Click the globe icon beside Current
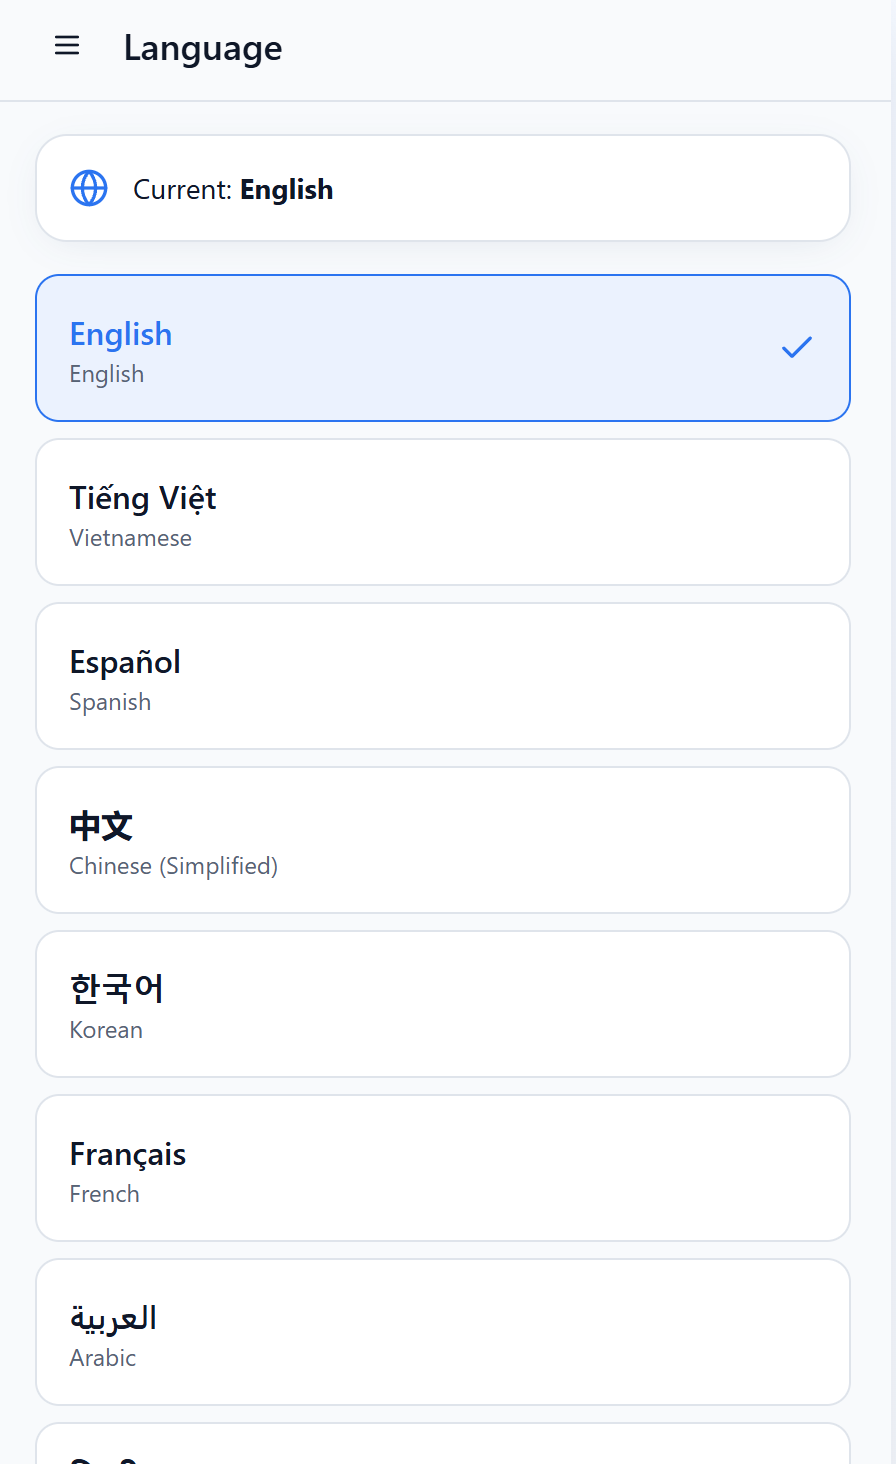Viewport: 896px width, 1464px height. click(89, 188)
